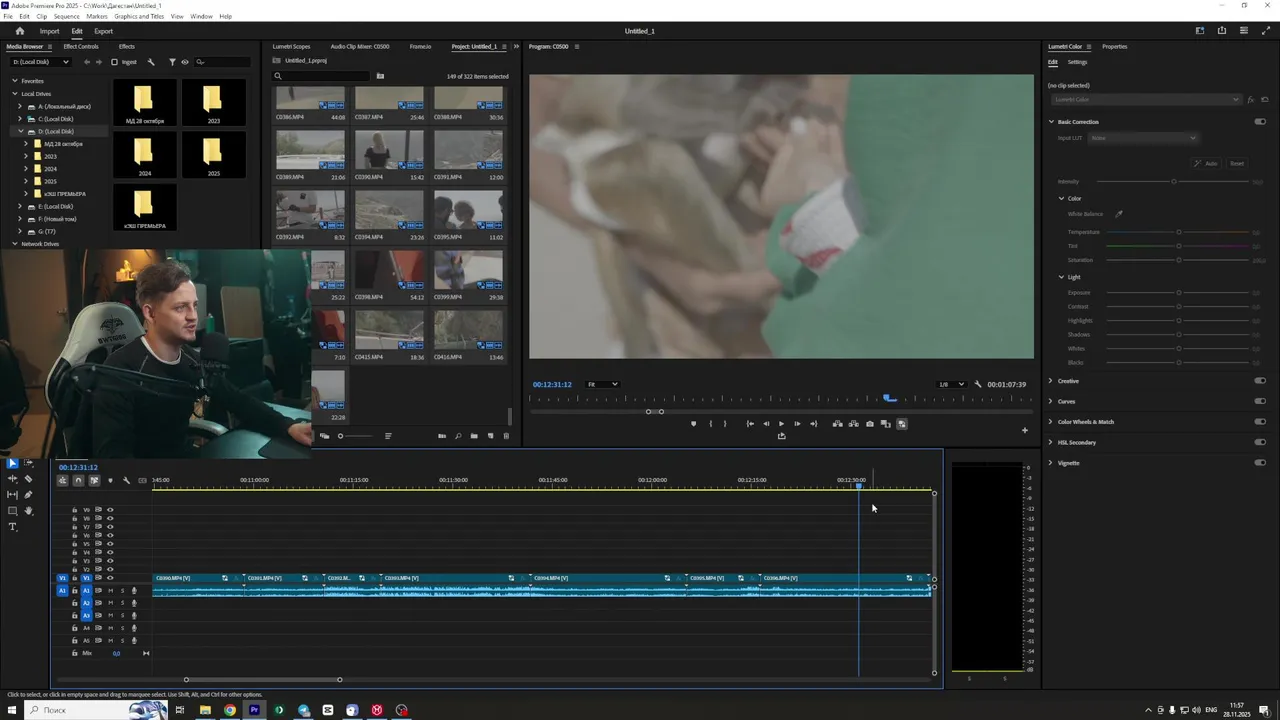
Task: Expand the HSL Secondary section
Action: [1050, 442]
